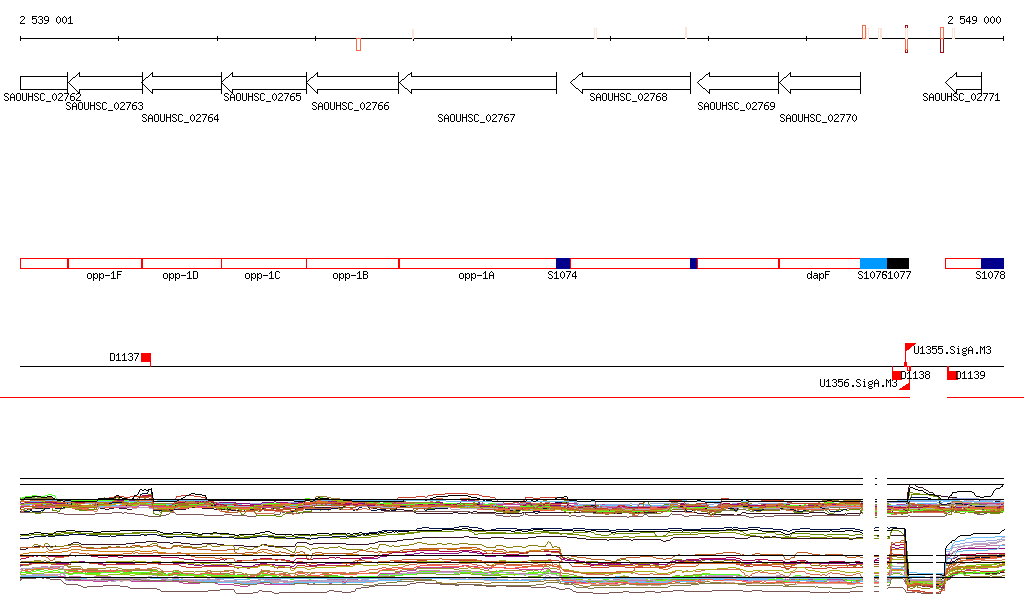This screenshot has height=611, width=1024.
Task: Click the red D1139 marker square
Action: coord(952,375)
